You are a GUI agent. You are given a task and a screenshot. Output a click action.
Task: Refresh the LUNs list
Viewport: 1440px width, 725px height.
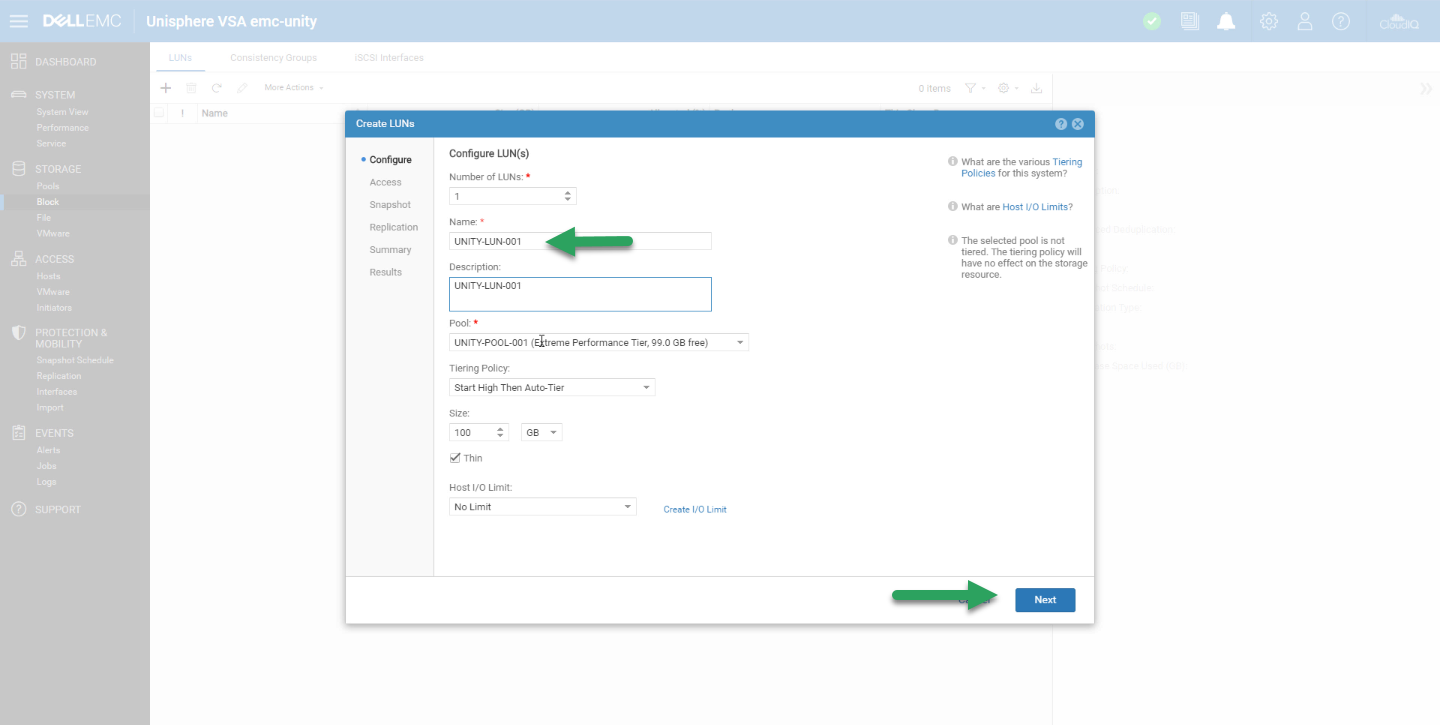(x=216, y=88)
